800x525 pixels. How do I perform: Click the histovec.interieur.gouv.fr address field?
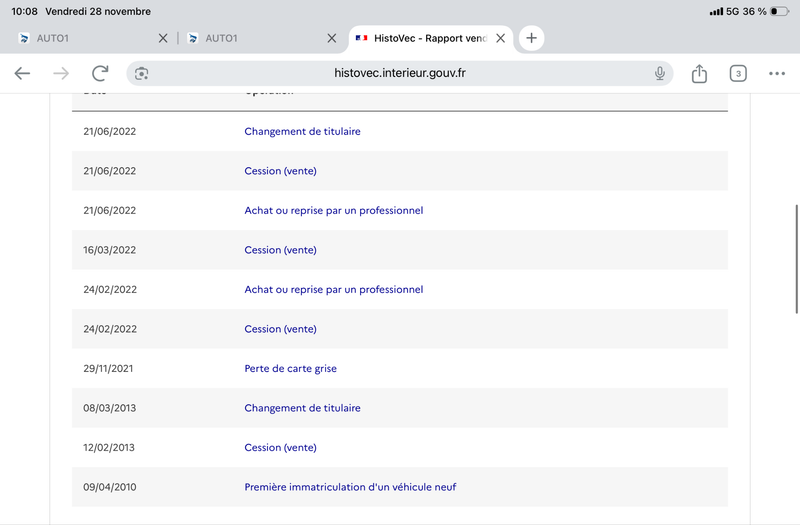point(400,73)
